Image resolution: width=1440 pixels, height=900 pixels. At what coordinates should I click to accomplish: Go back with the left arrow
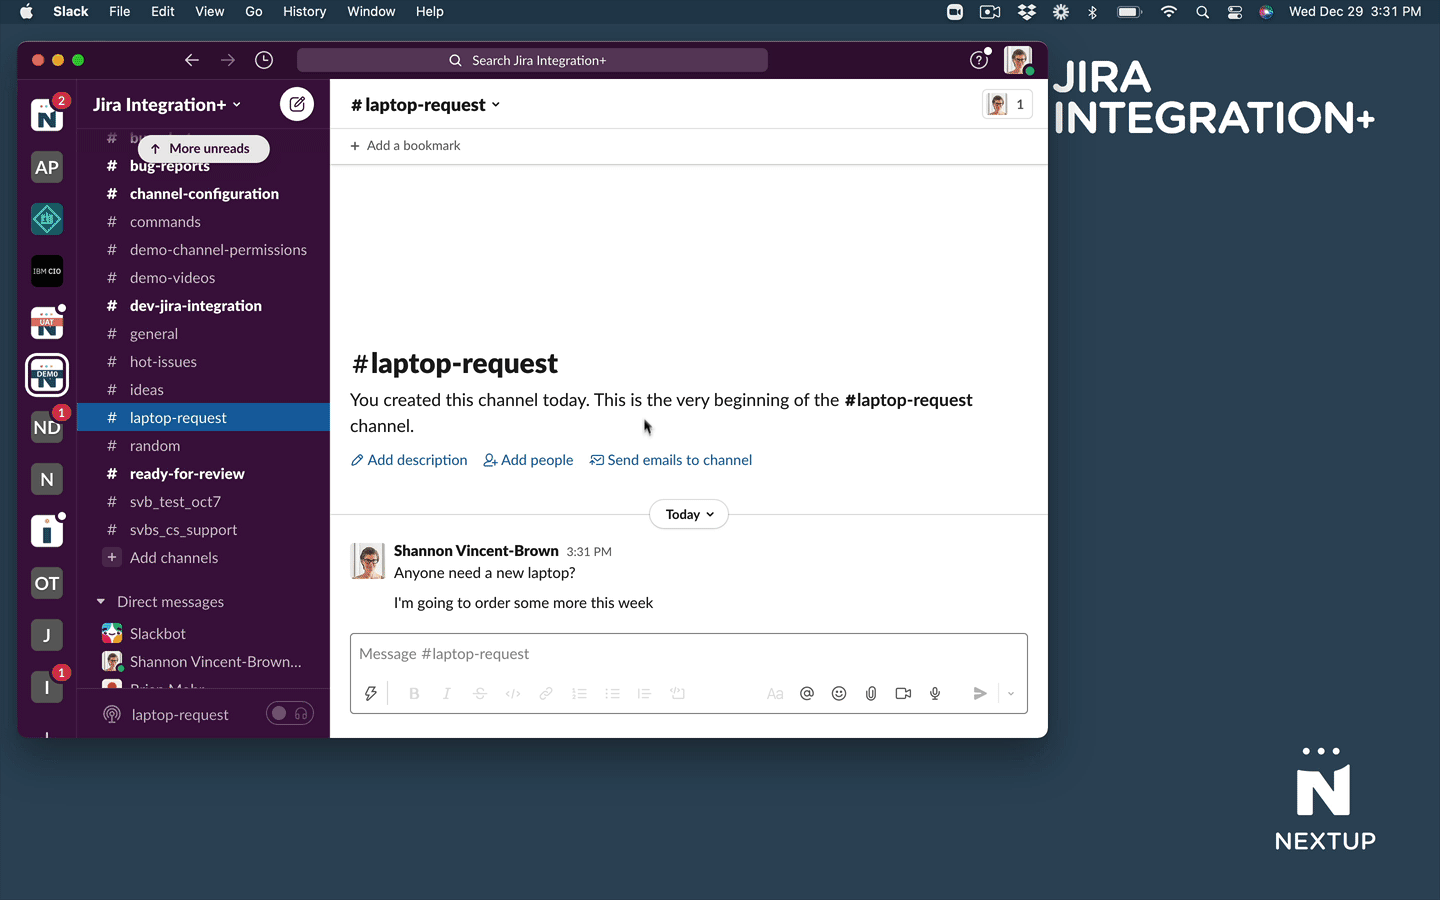coord(192,60)
